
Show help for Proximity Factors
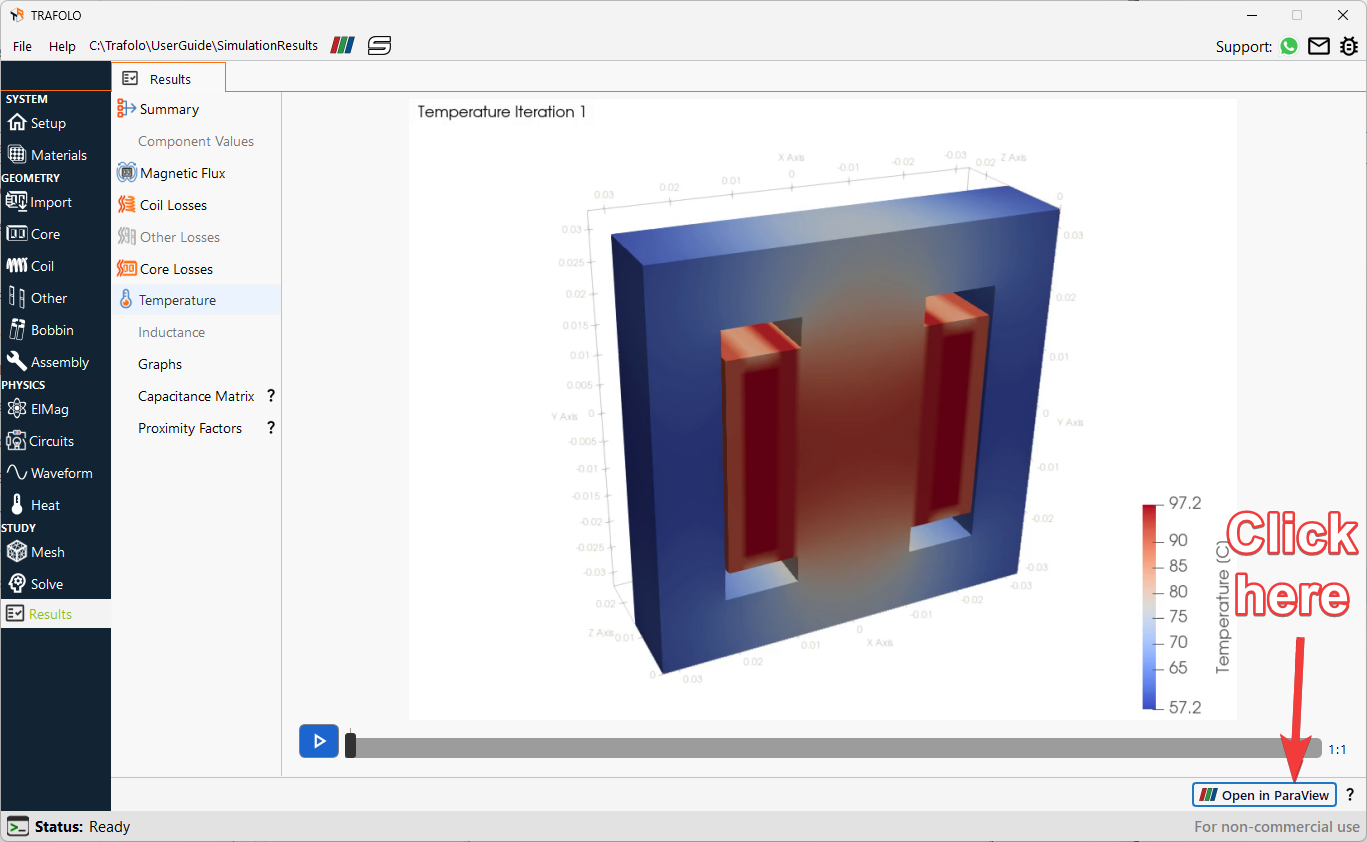tap(271, 428)
